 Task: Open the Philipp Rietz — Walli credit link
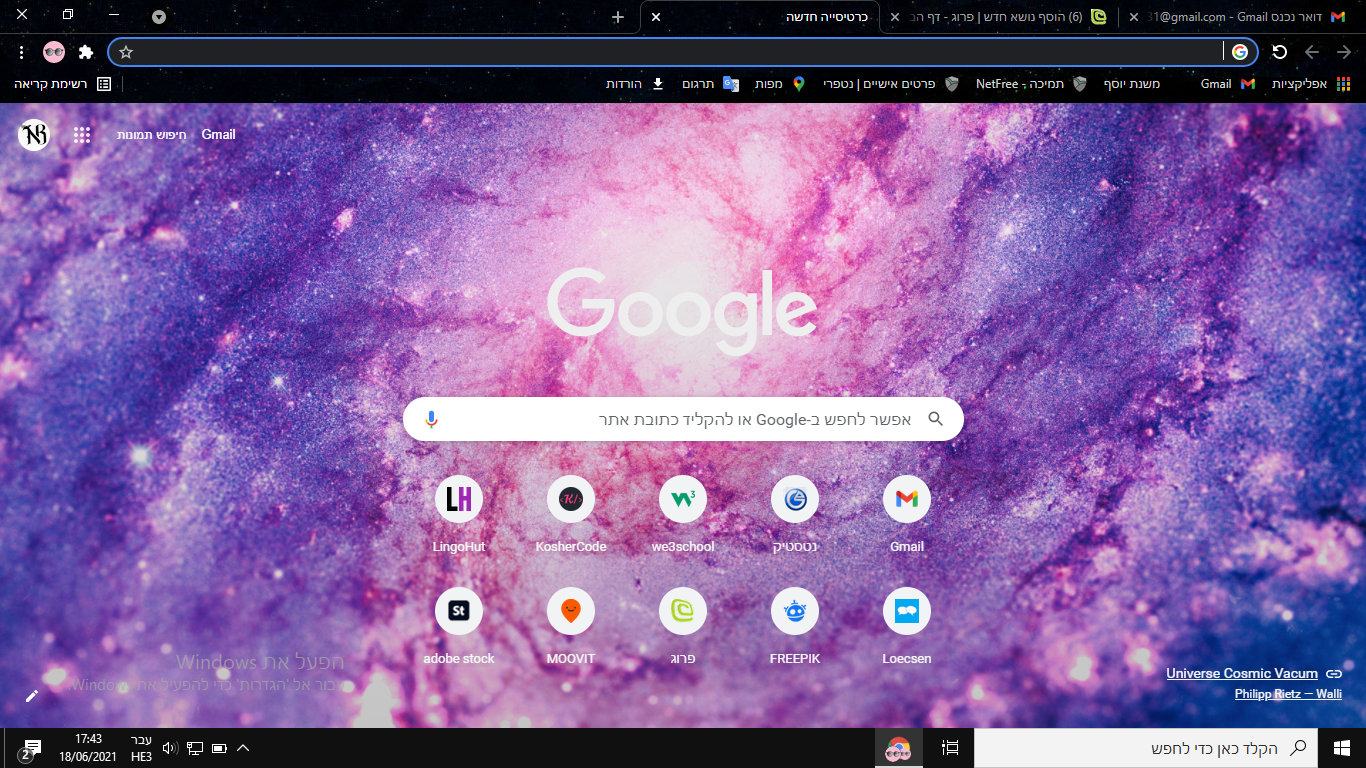(1288, 694)
